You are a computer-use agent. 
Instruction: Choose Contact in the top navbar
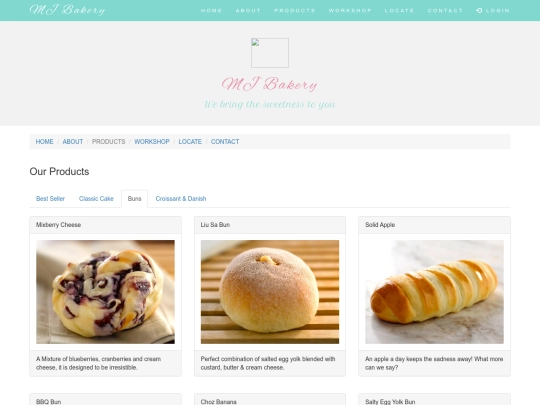[x=445, y=11]
